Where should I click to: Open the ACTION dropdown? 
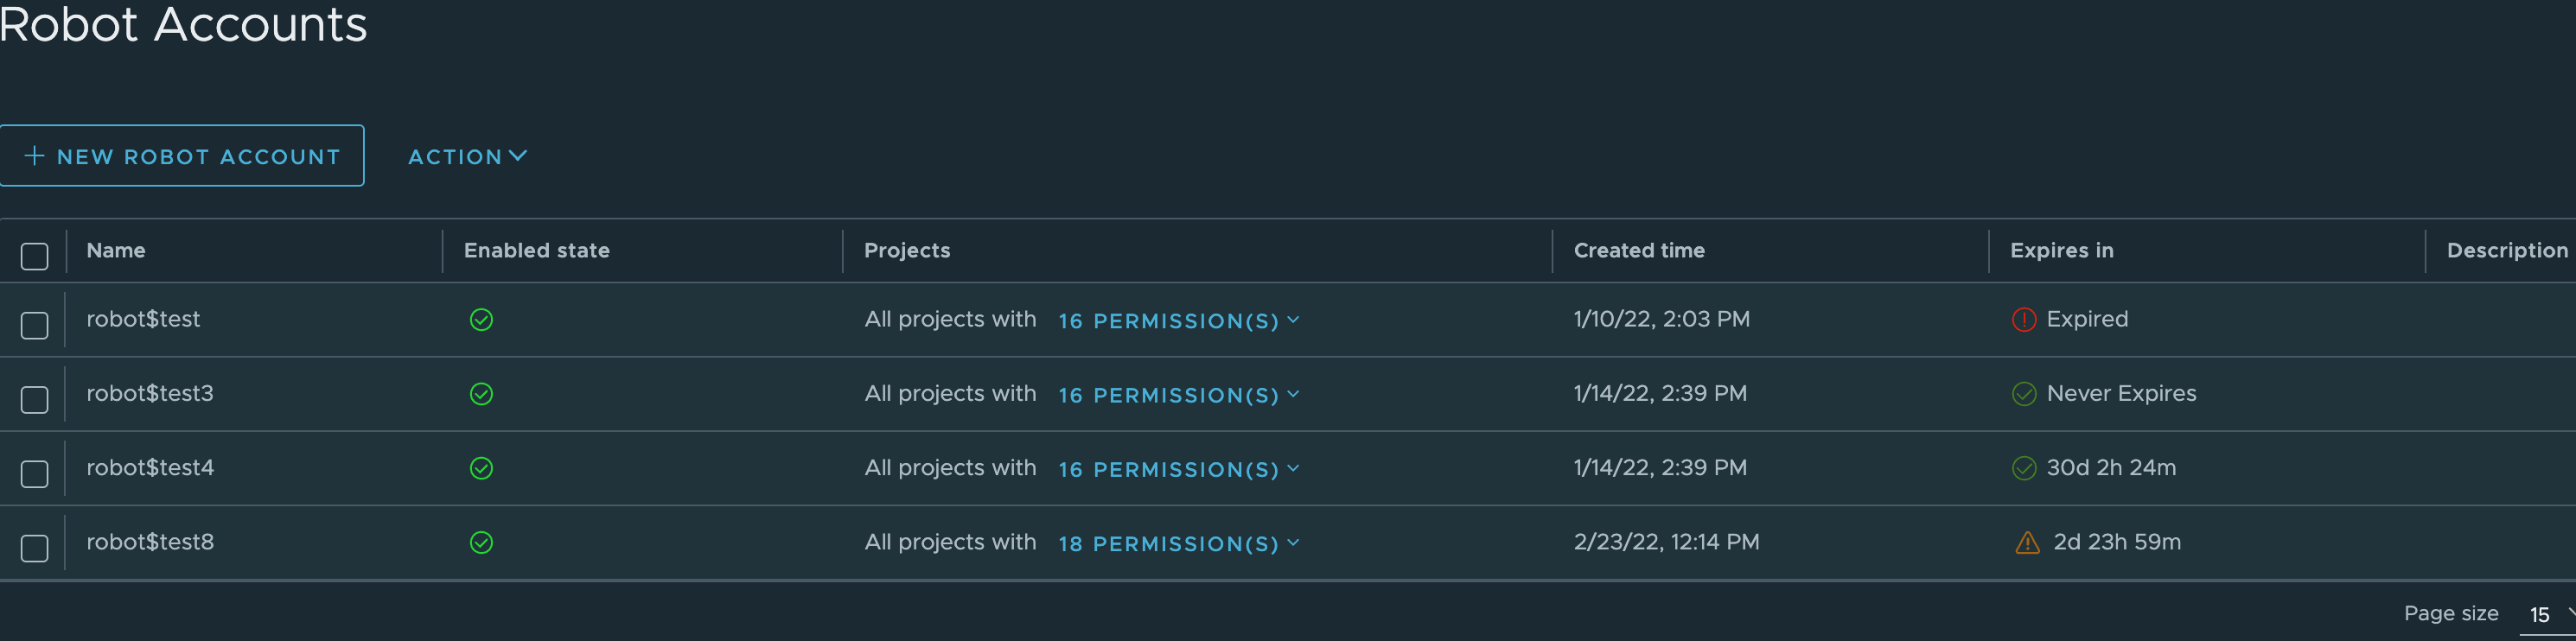click(466, 156)
